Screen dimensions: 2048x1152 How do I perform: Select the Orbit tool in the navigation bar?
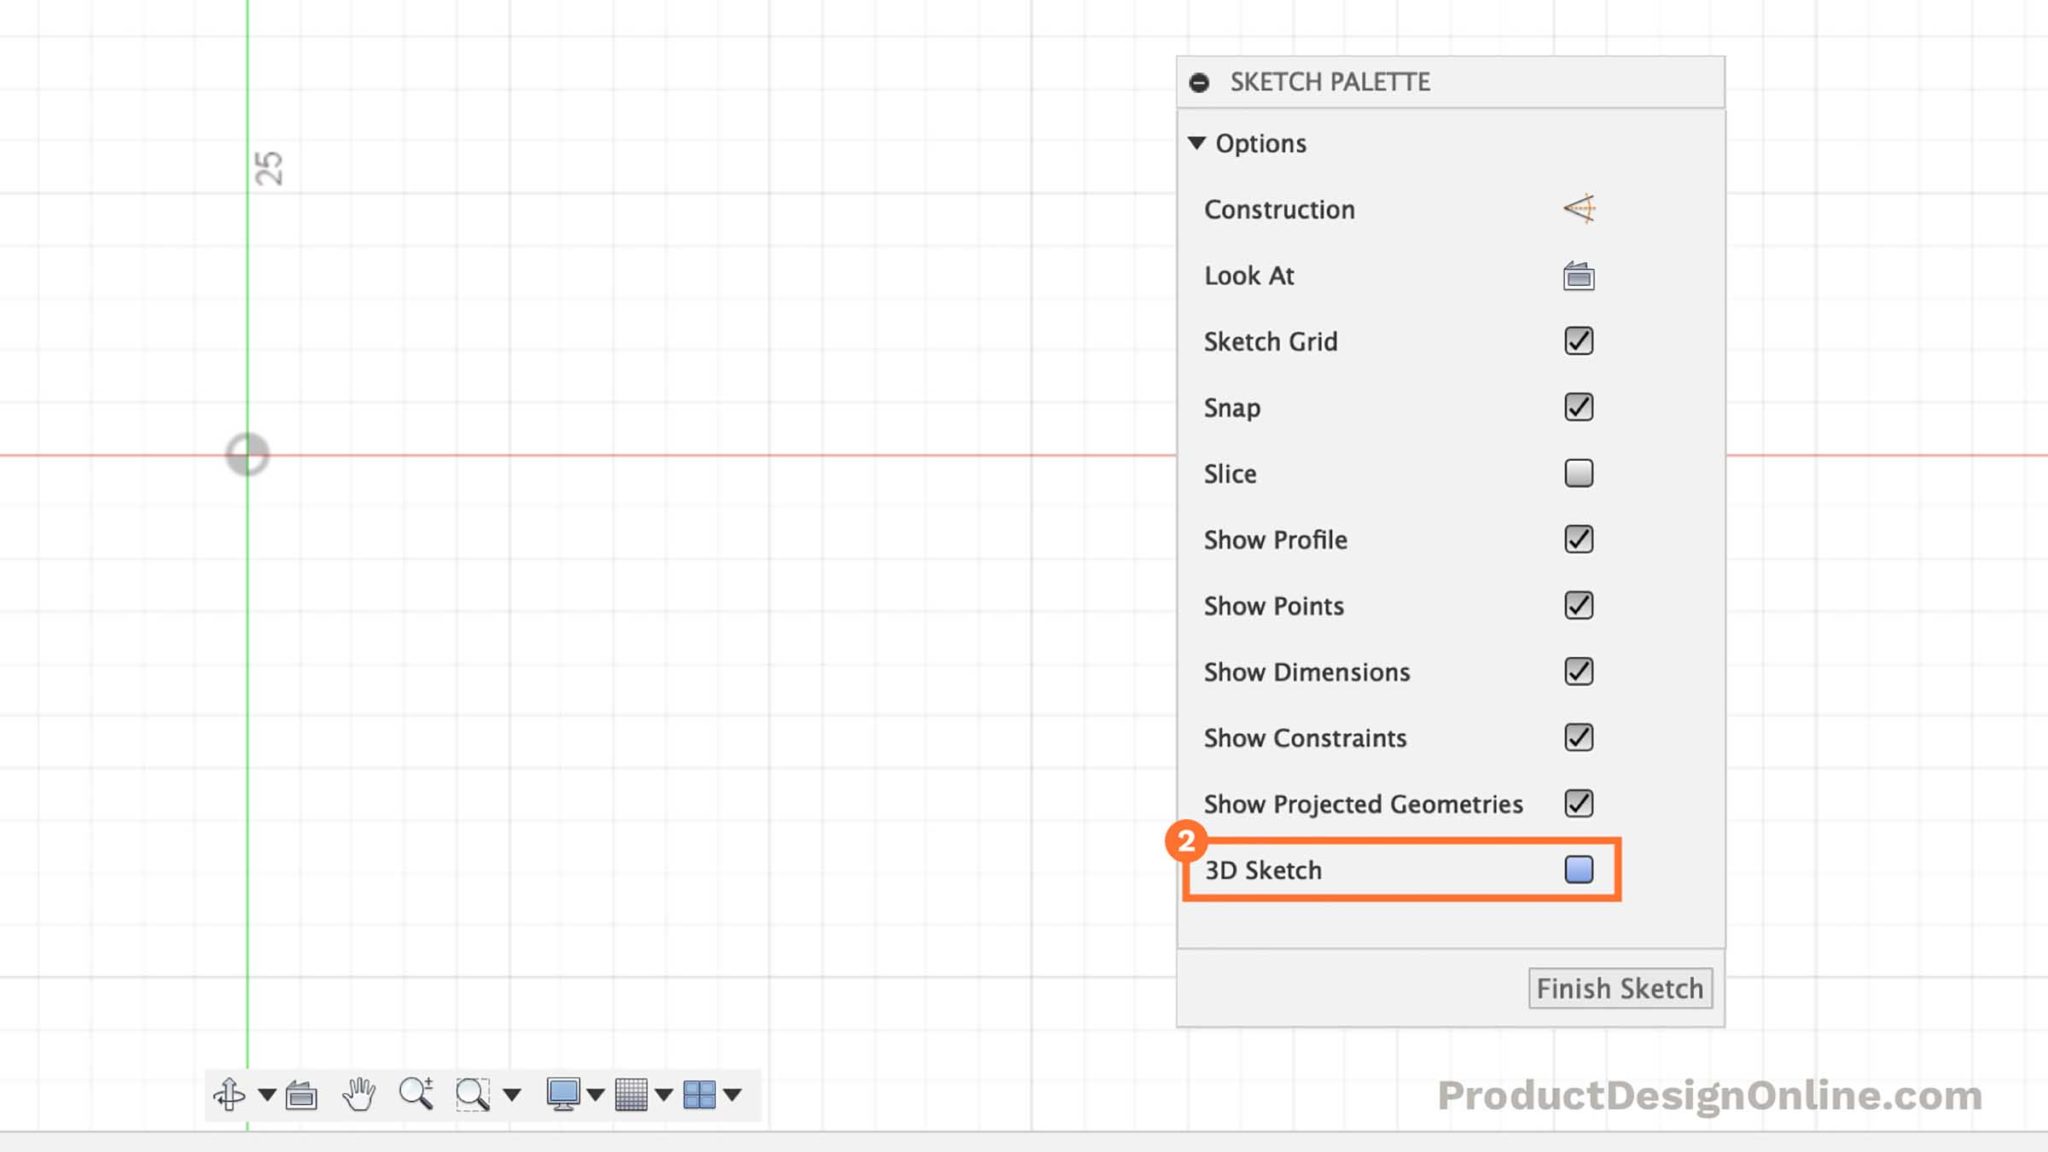[x=231, y=1095]
